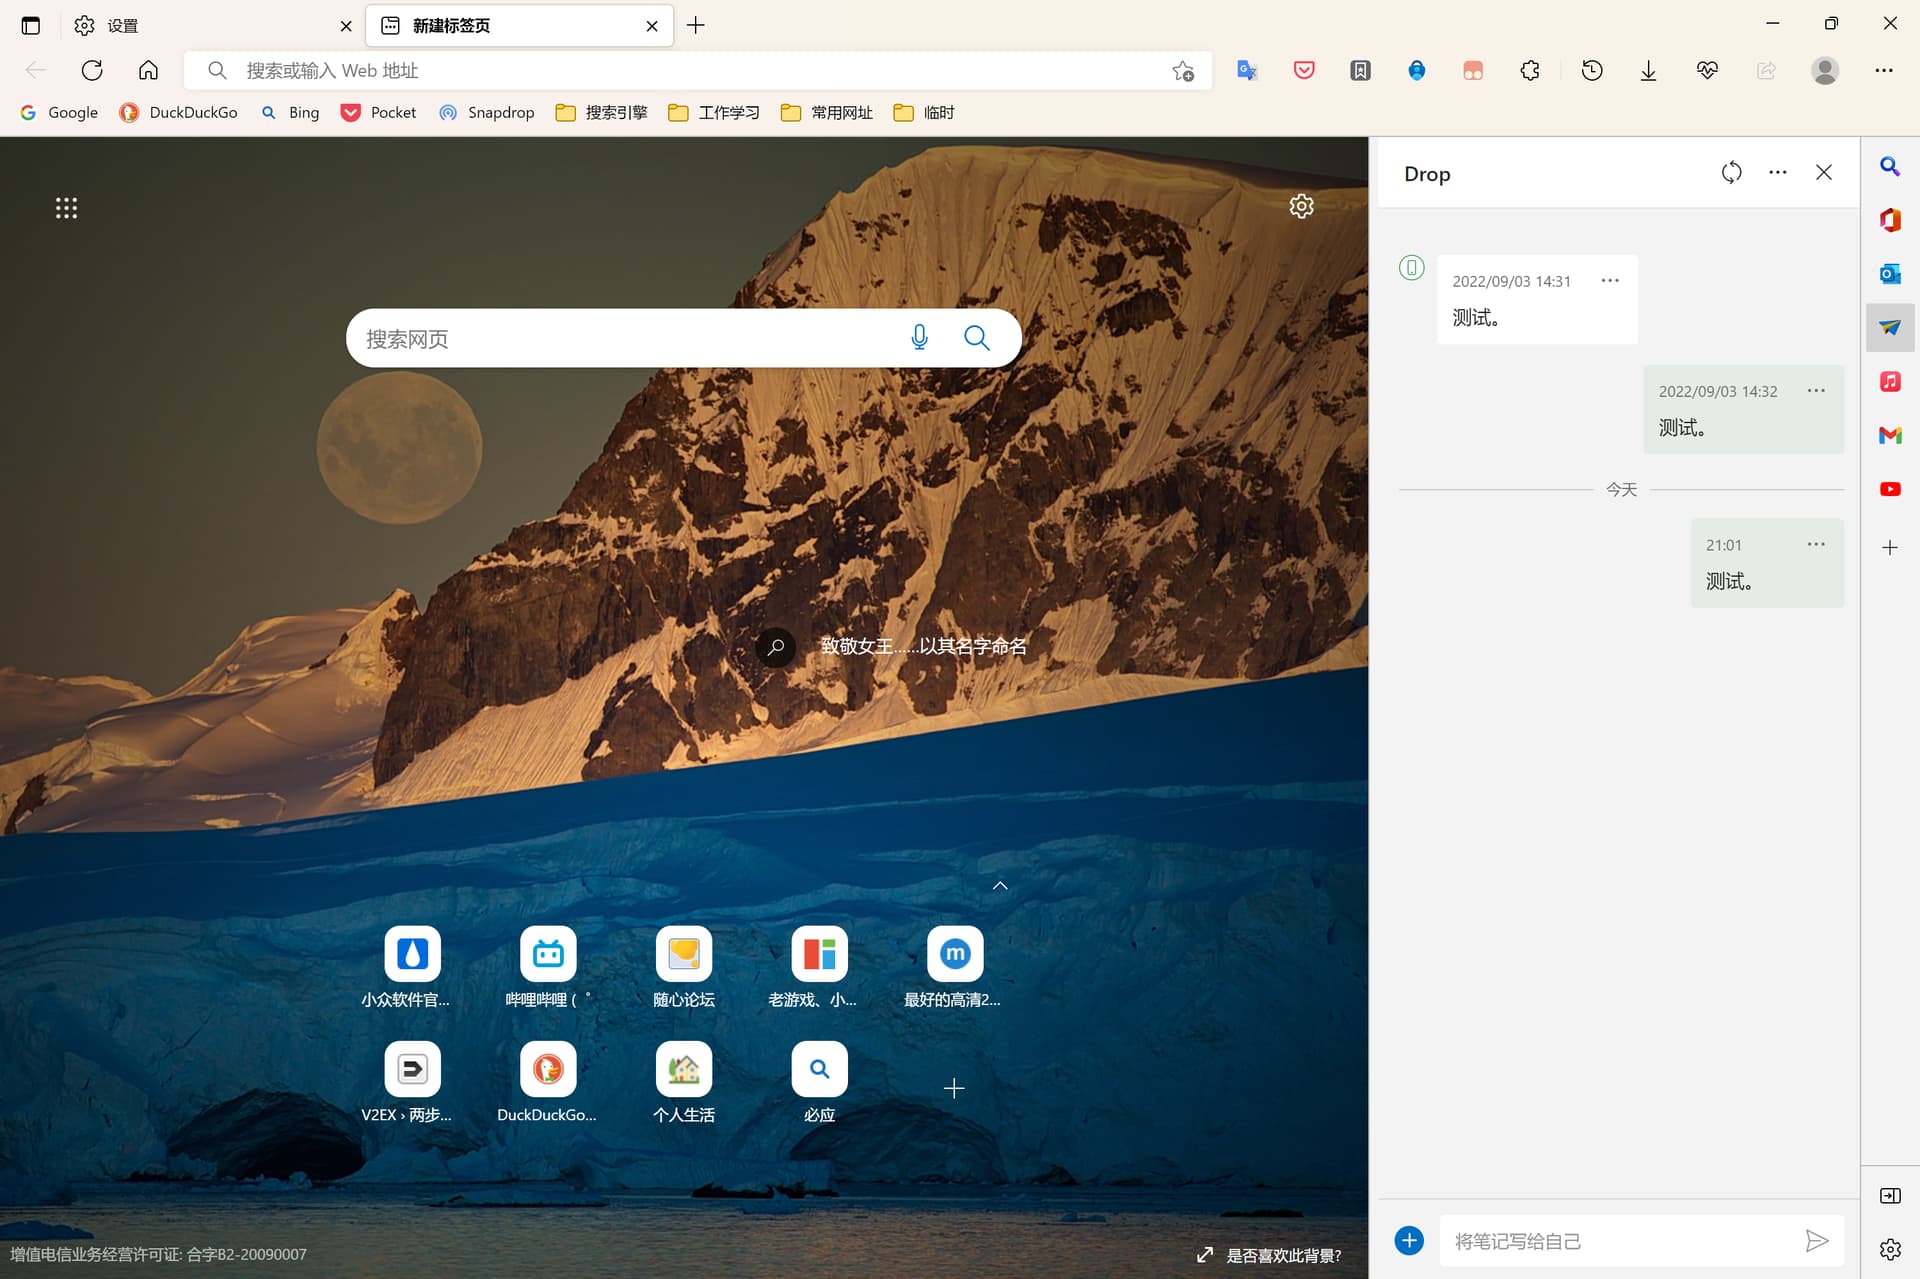Open Gmail from the sidebar
This screenshot has height=1279, width=1920.
point(1889,435)
